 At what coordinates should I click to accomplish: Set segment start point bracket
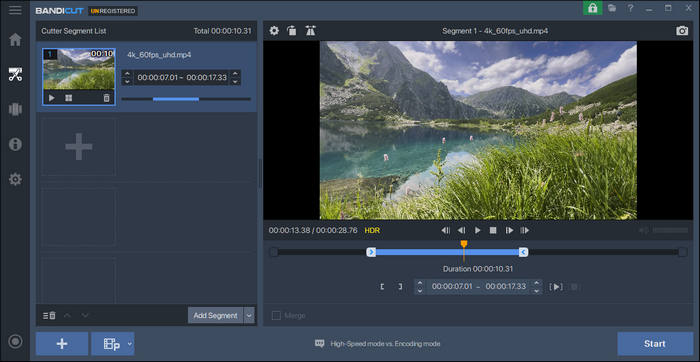point(382,287)
